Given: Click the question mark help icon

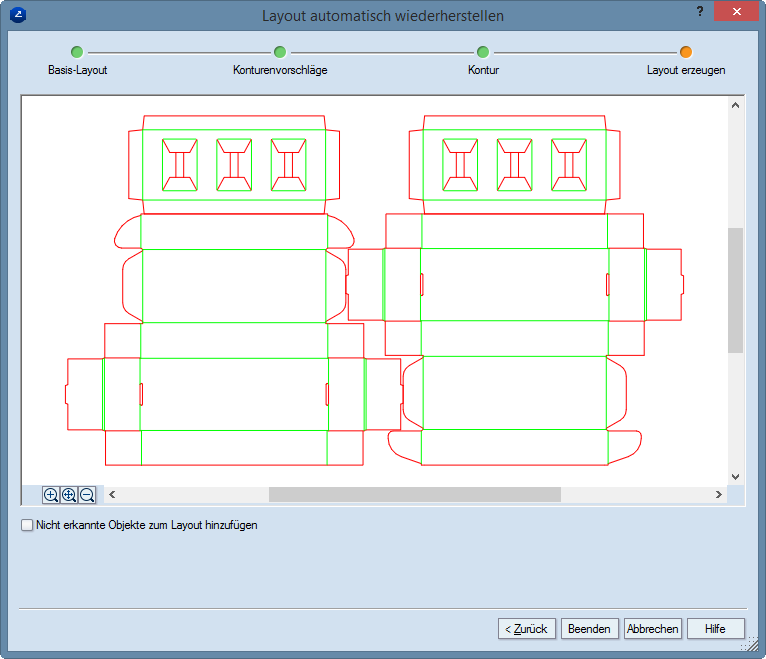Looking at the screenshot, I should (700, 11).
